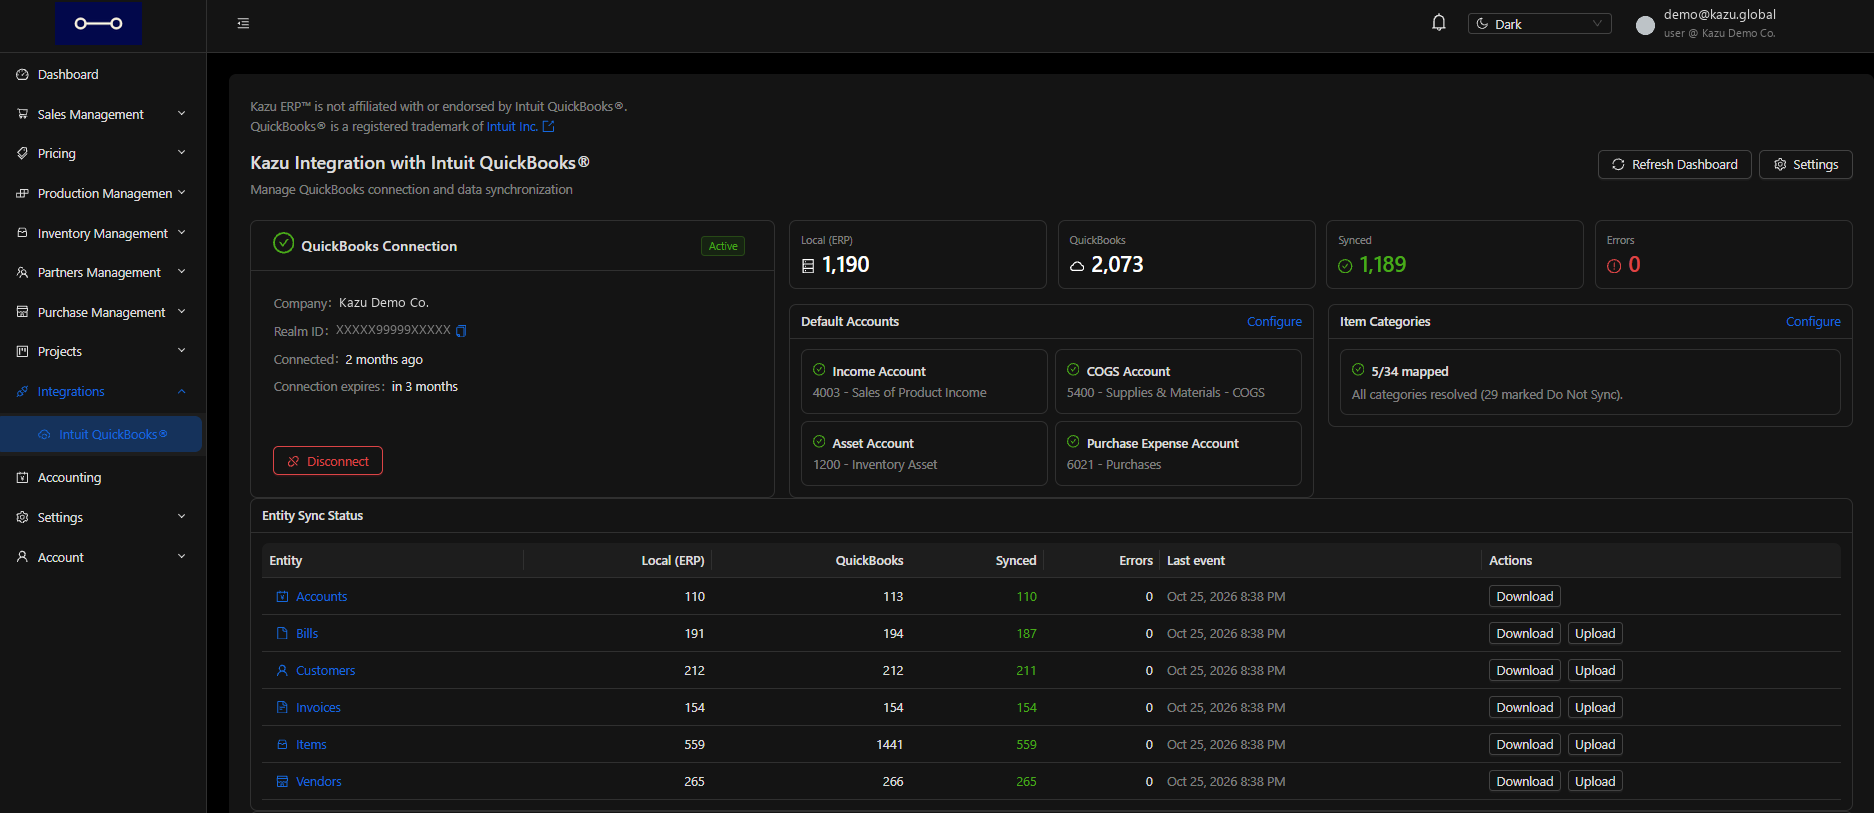Collapse sidebar with the menu fold icon

243,23
